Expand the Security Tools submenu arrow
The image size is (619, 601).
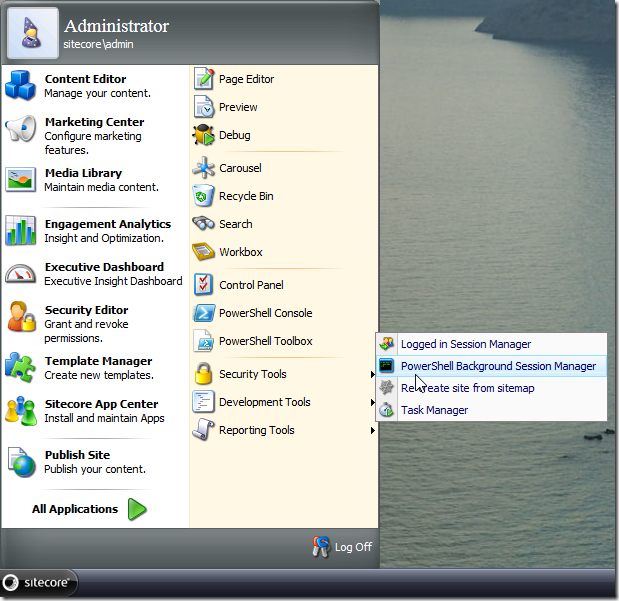tap(372, 375)
